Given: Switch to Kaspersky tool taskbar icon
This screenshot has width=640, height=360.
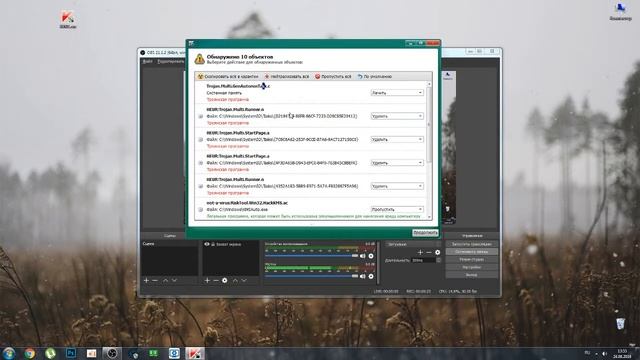Looking at the screenshot, I should [195, 353].
